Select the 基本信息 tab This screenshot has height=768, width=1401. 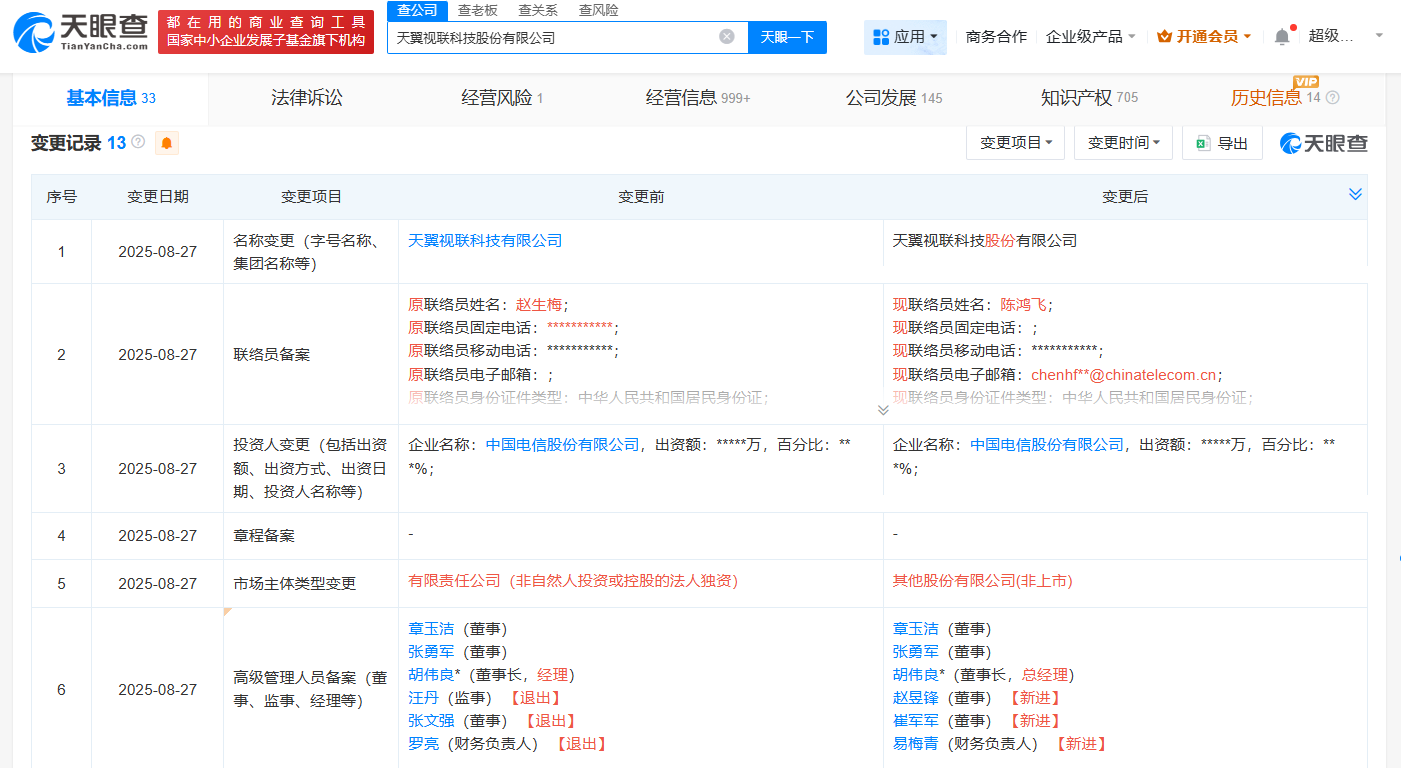tap(111, 98)
